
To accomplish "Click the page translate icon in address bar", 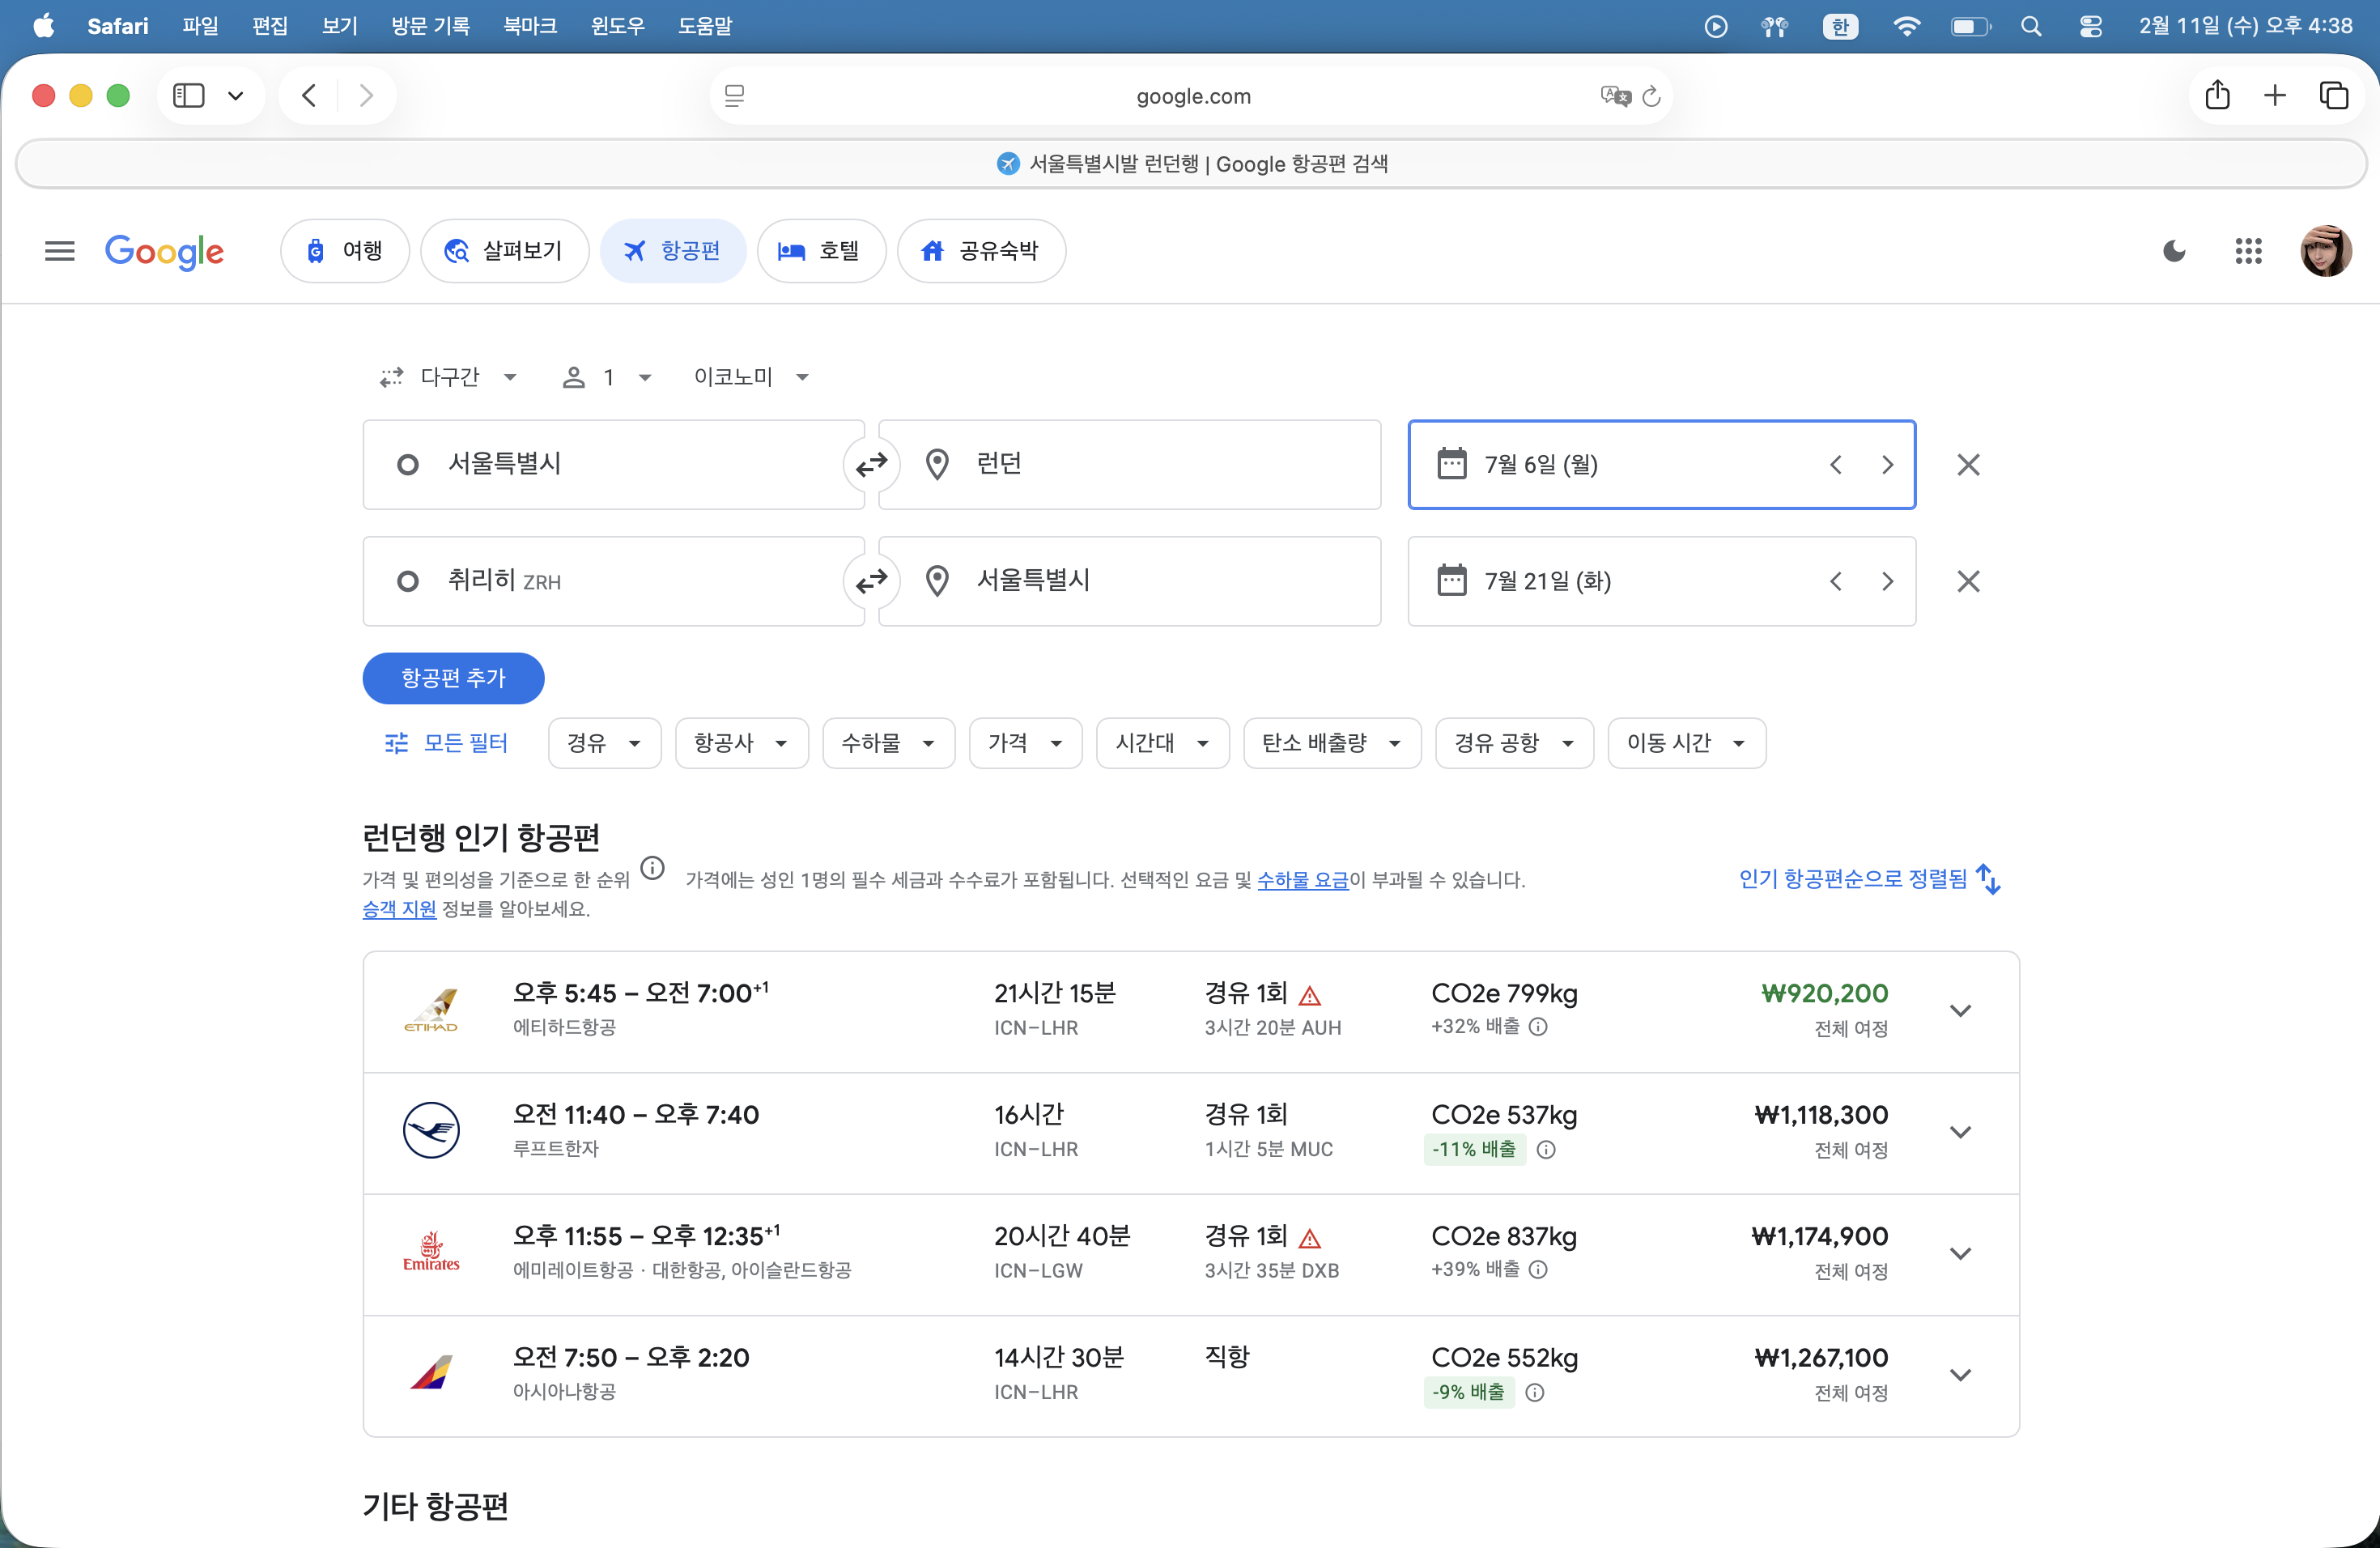I will pos(1614,96).
